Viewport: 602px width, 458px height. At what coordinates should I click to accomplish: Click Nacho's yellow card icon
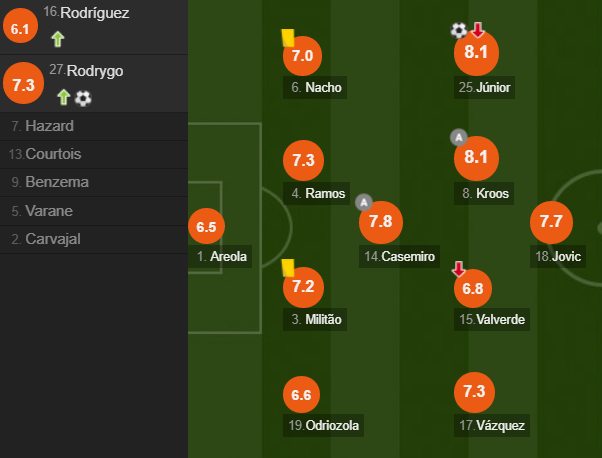pos(288,38)
